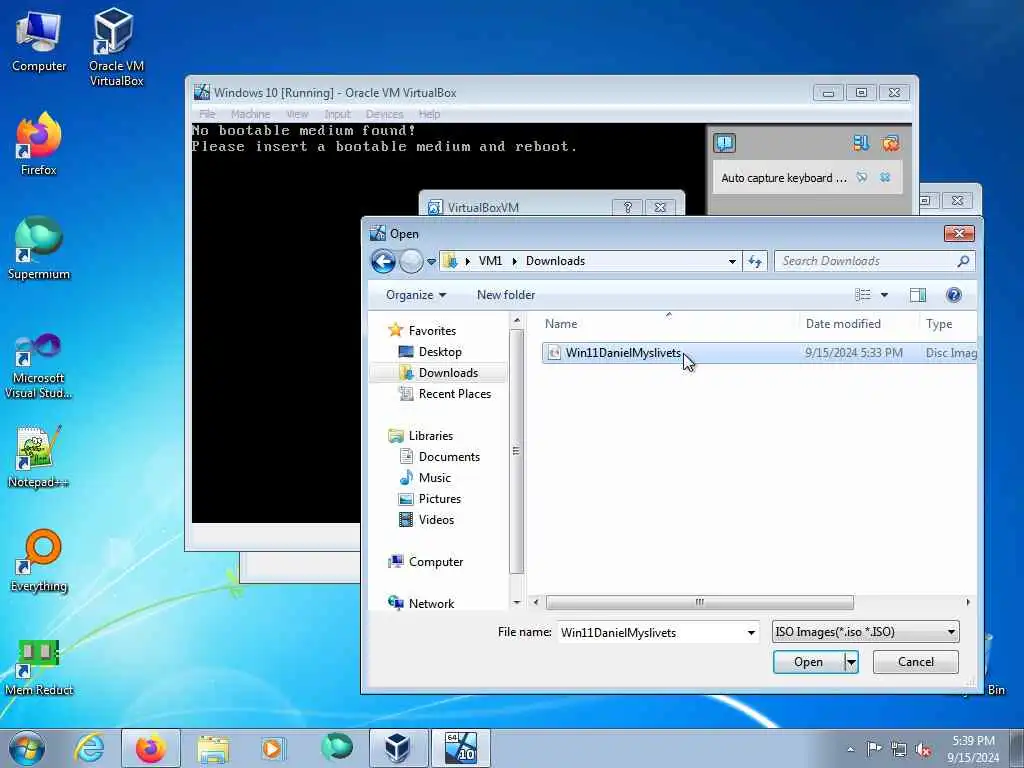Show hidden tray icons arrow
Image resolution: width=1024 pixels, height=768 pixels.
coord(850,750)
